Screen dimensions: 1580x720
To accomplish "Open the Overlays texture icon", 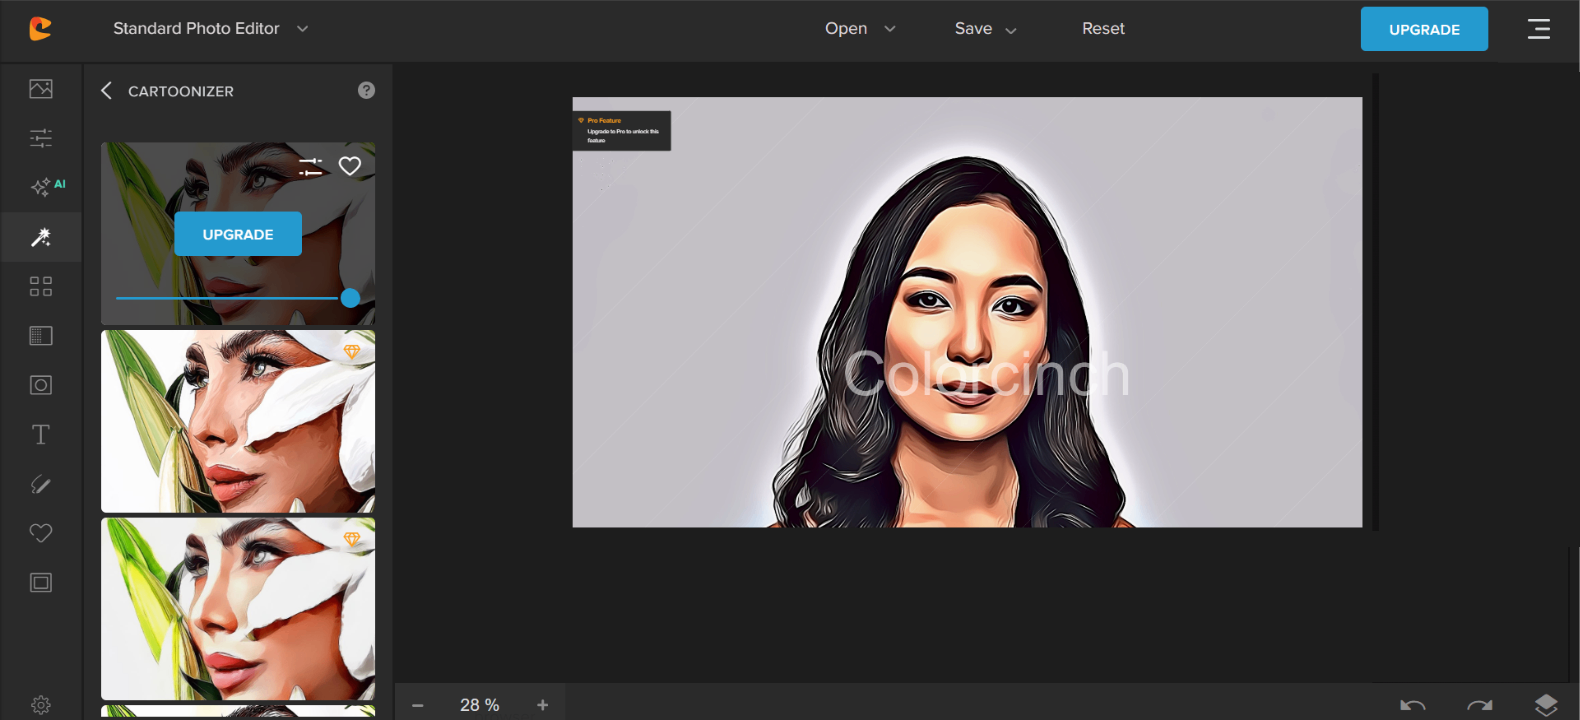I will tap(41, 336).
